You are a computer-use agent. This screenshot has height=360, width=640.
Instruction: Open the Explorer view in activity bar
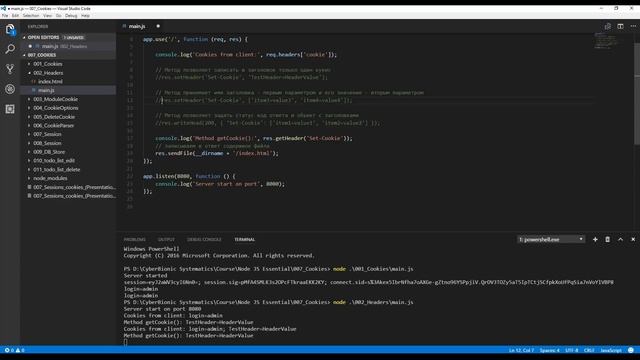pos(10,29)
